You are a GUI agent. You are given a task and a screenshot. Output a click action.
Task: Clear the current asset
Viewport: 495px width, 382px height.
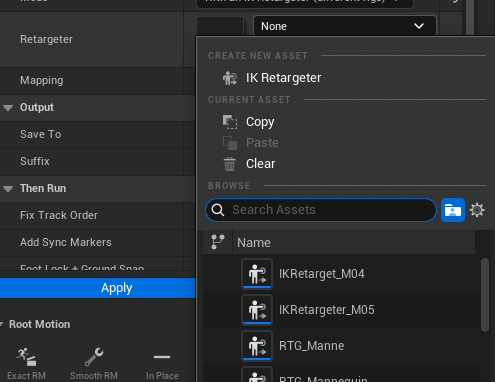[x=261, y=164]
